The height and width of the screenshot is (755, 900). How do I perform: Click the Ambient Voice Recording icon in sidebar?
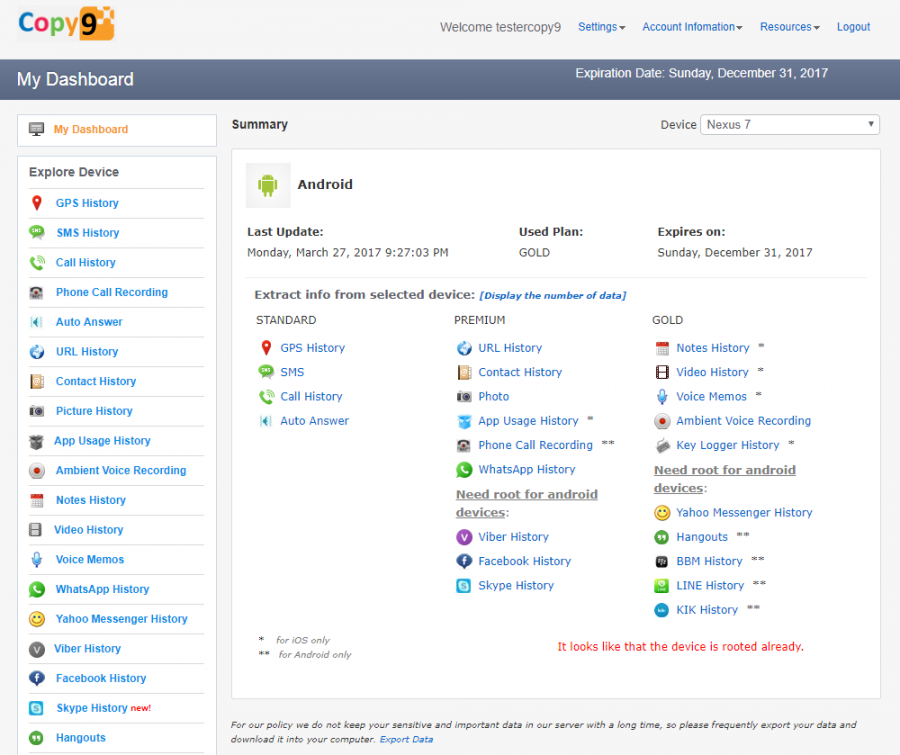(37, 471)
